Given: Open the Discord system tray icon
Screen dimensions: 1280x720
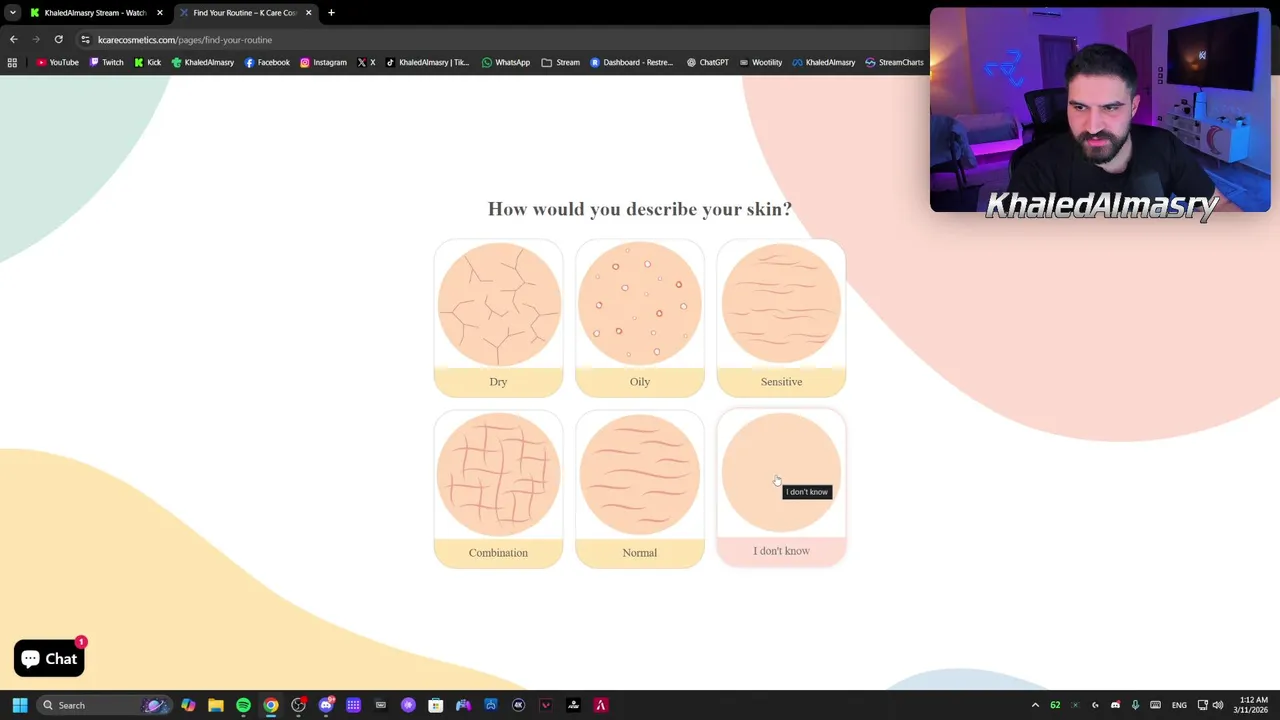Looking at the screenshot, I should [x=1115, y=705].
